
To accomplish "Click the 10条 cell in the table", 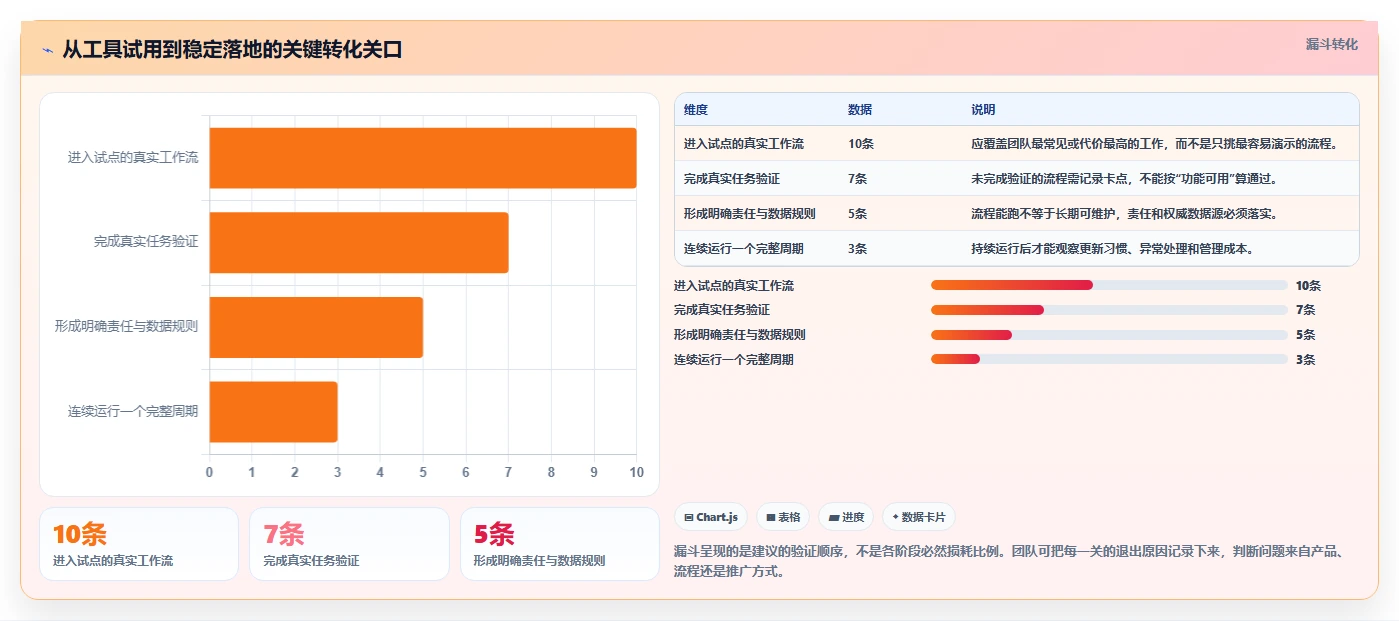I will [861, 144].
